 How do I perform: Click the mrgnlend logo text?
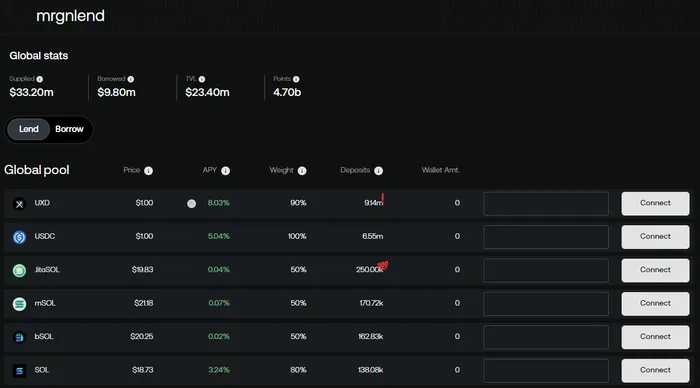[x=71, y=16]
